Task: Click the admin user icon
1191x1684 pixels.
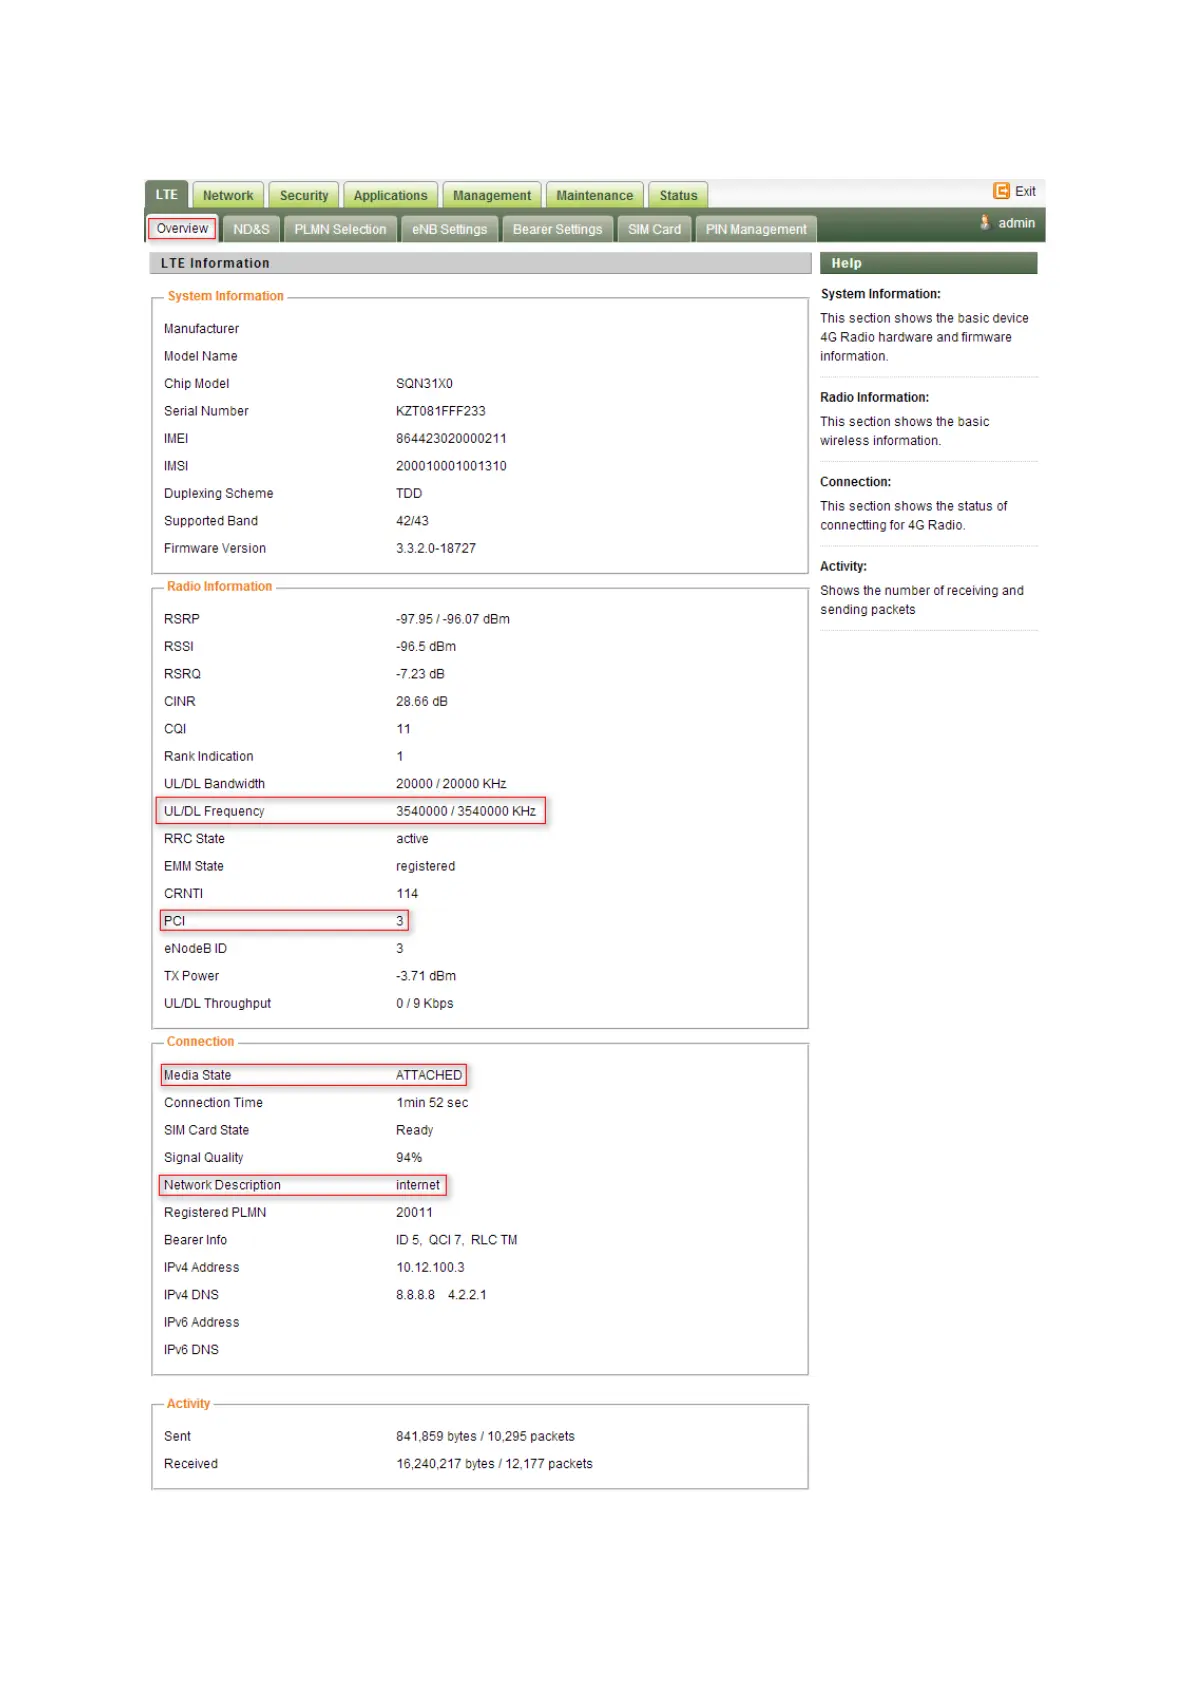Action: [985, 223]
